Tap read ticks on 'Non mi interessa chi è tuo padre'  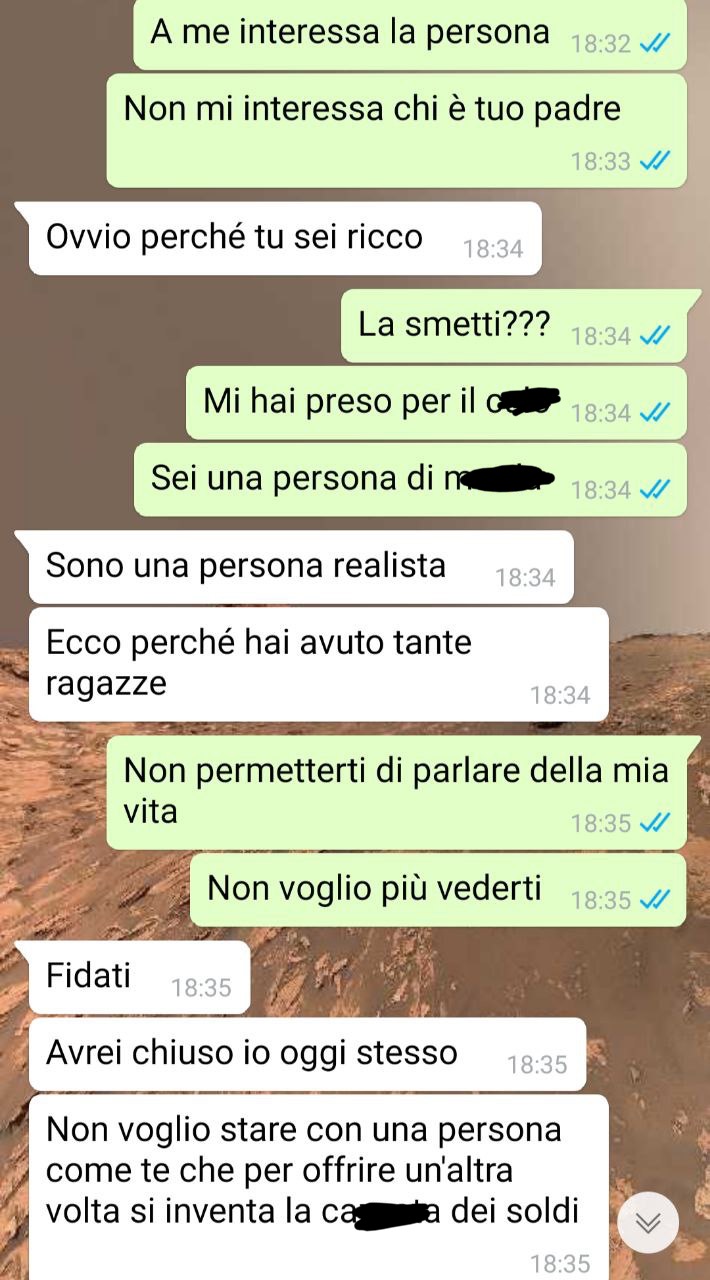pos(655,160)
